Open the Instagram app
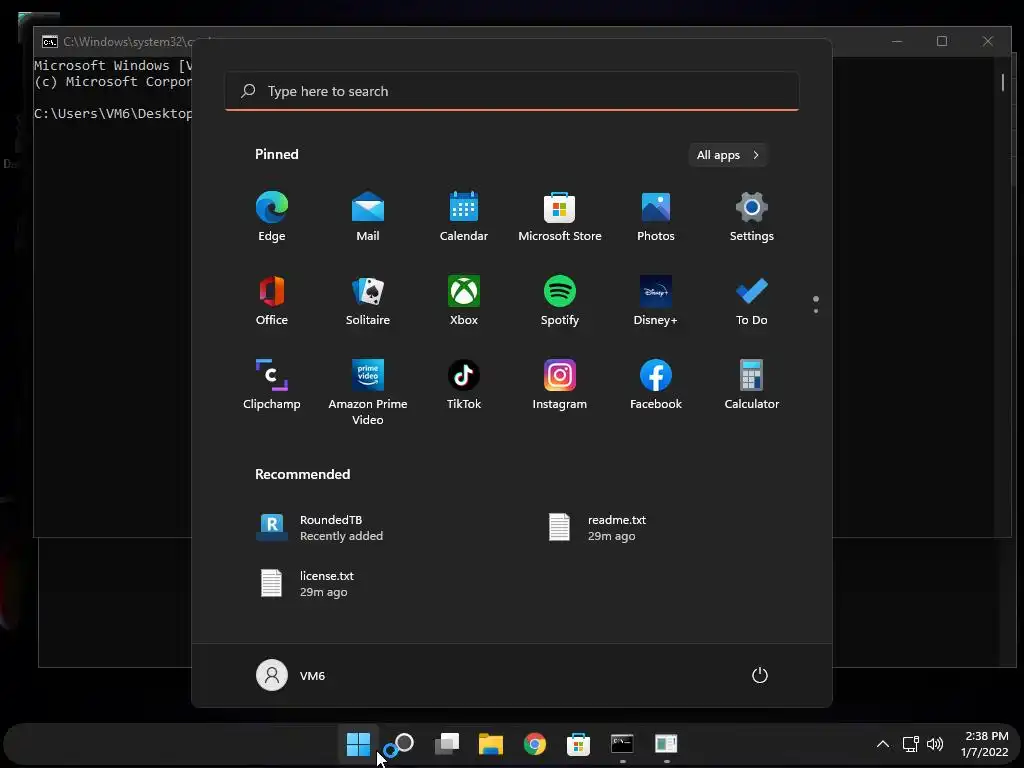Viewport: 1024px width, 768px height. pos(560,385)
